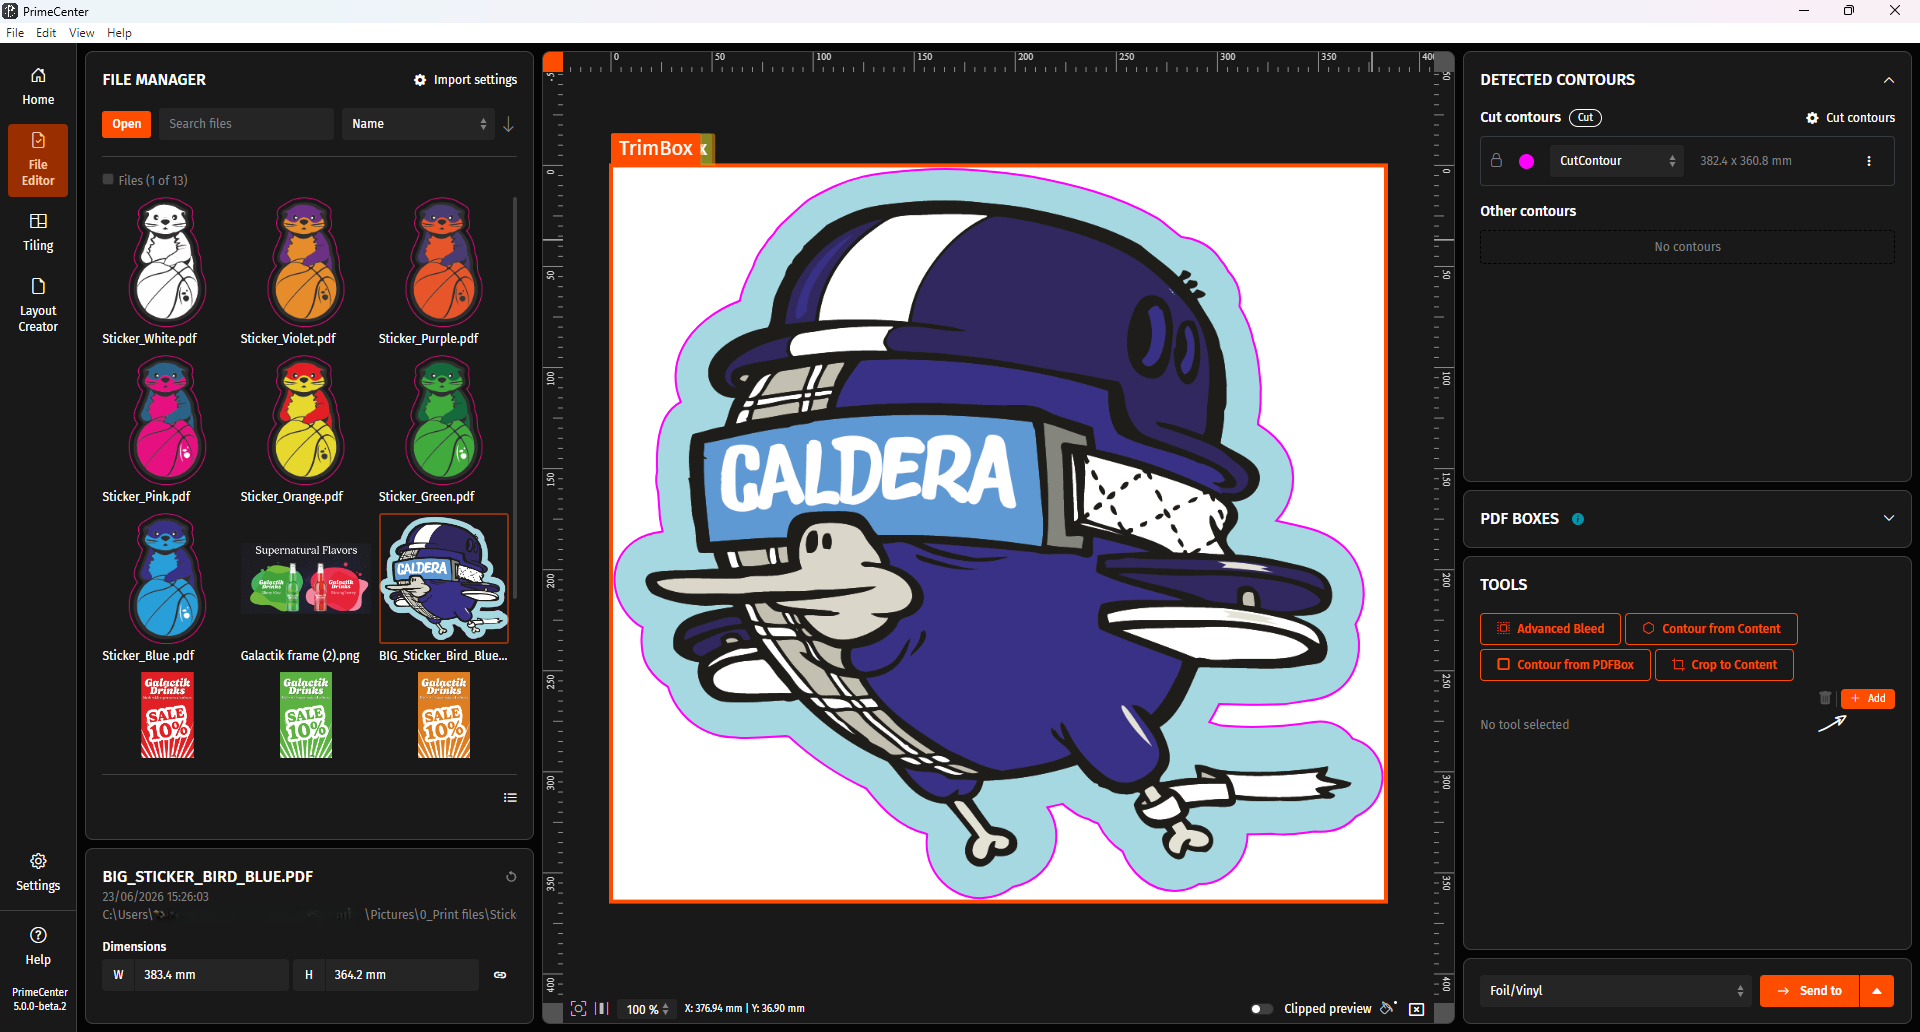Click the close preview box icon
Viewport: 1920px width, 1032px height.
click(1417, 1009)
